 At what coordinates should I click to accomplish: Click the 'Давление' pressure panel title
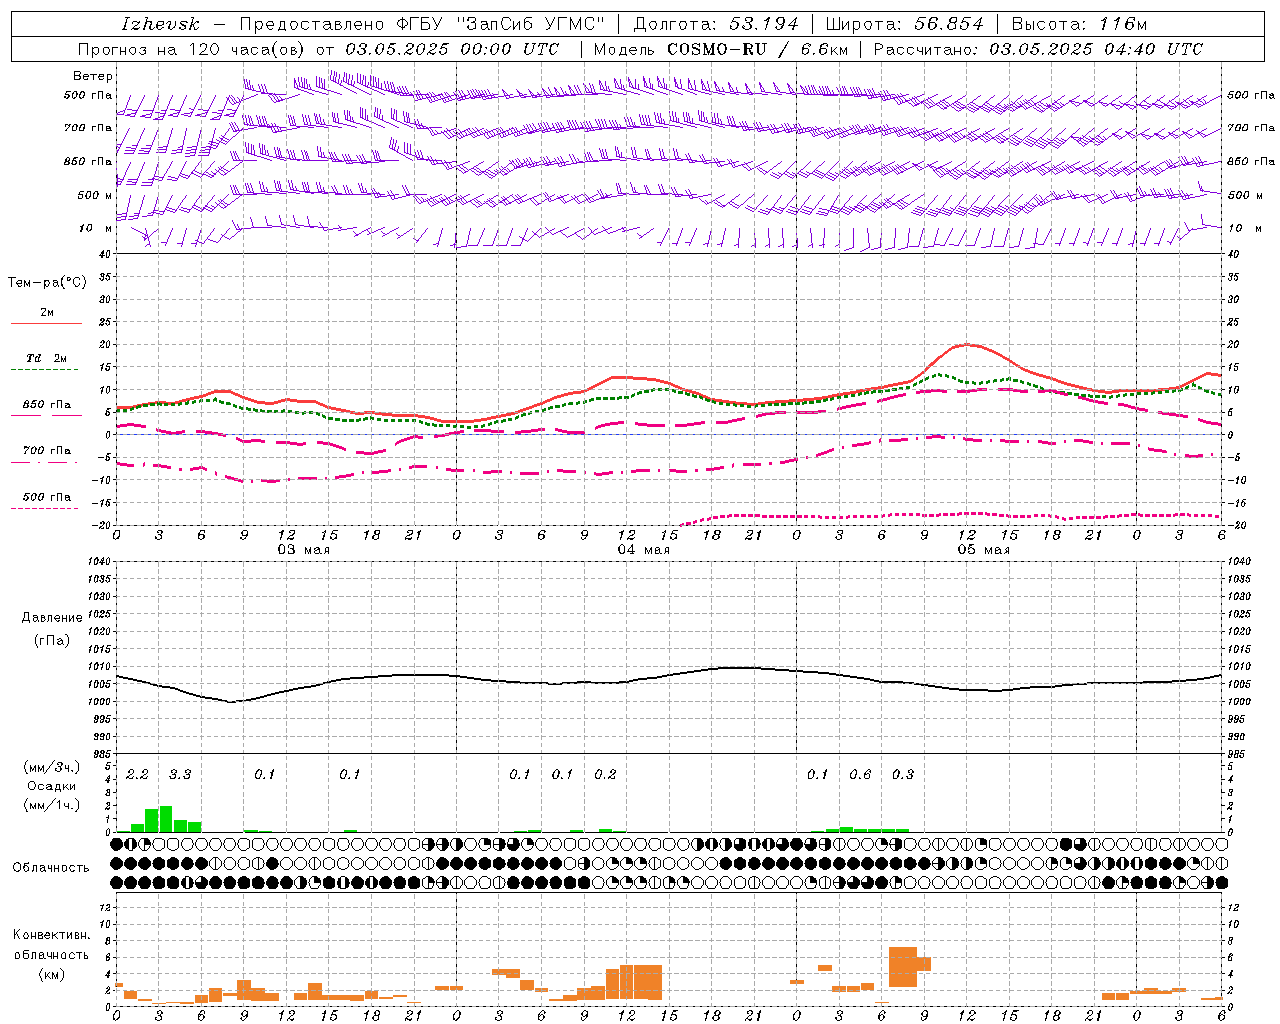52,618
